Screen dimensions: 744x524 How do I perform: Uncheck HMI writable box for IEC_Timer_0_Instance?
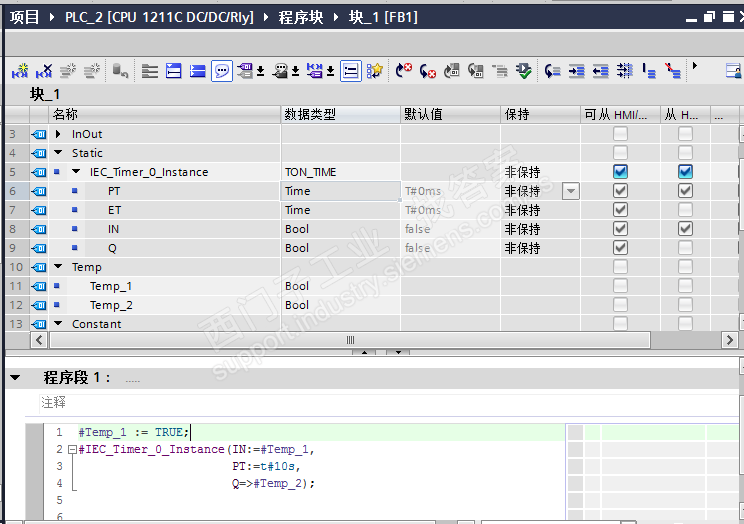point(685,171)
